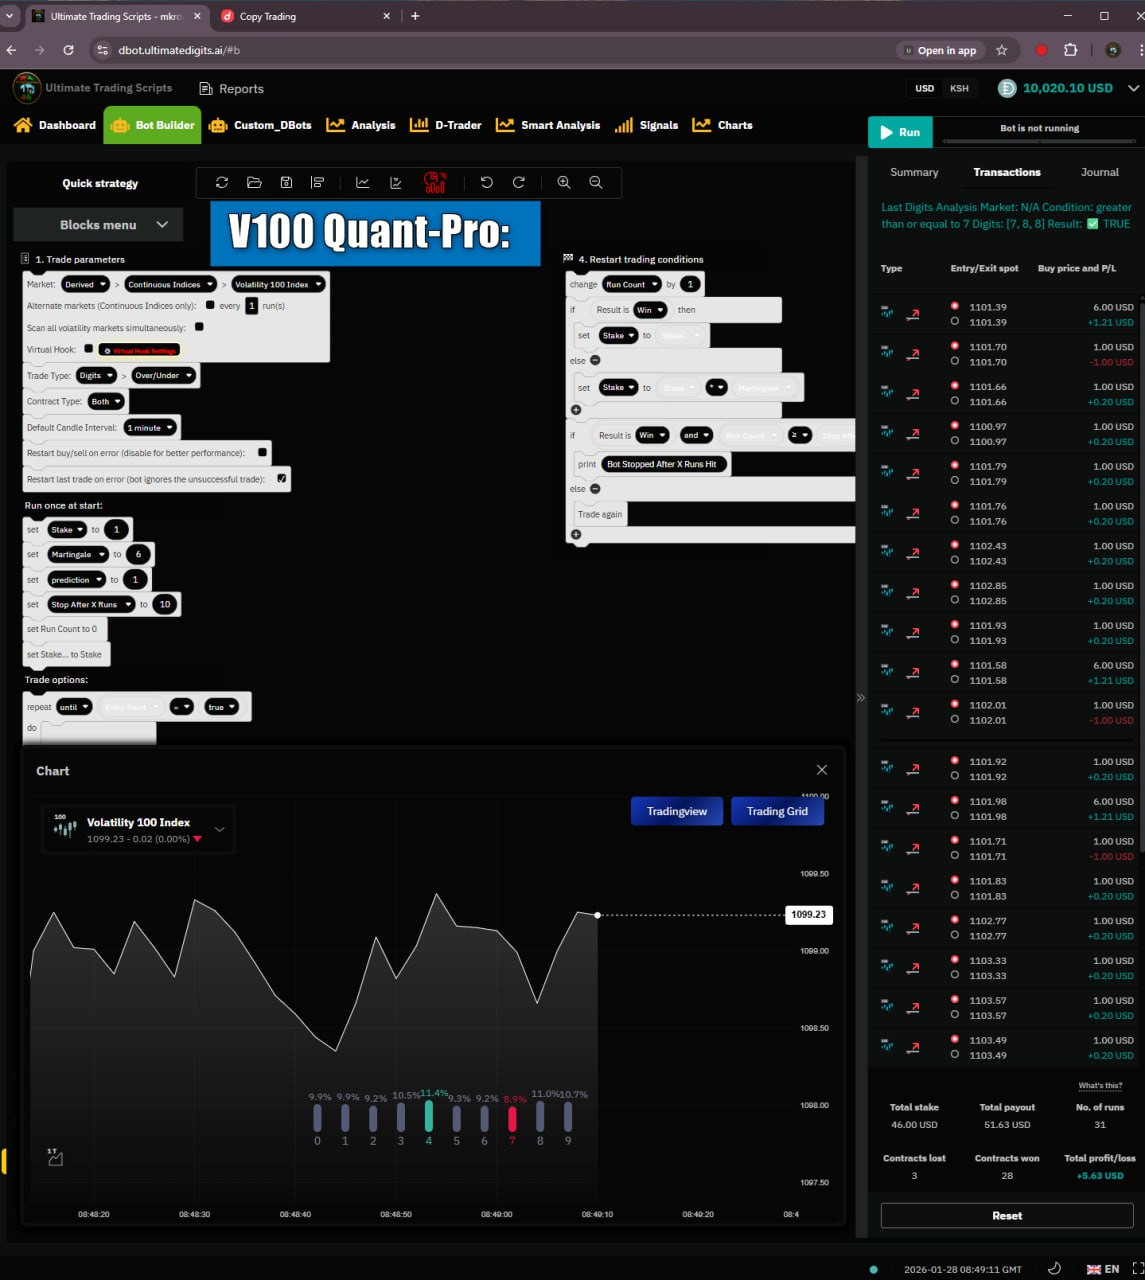Click the reset/refresh icon in the workspace toolbar

[222, 182]
